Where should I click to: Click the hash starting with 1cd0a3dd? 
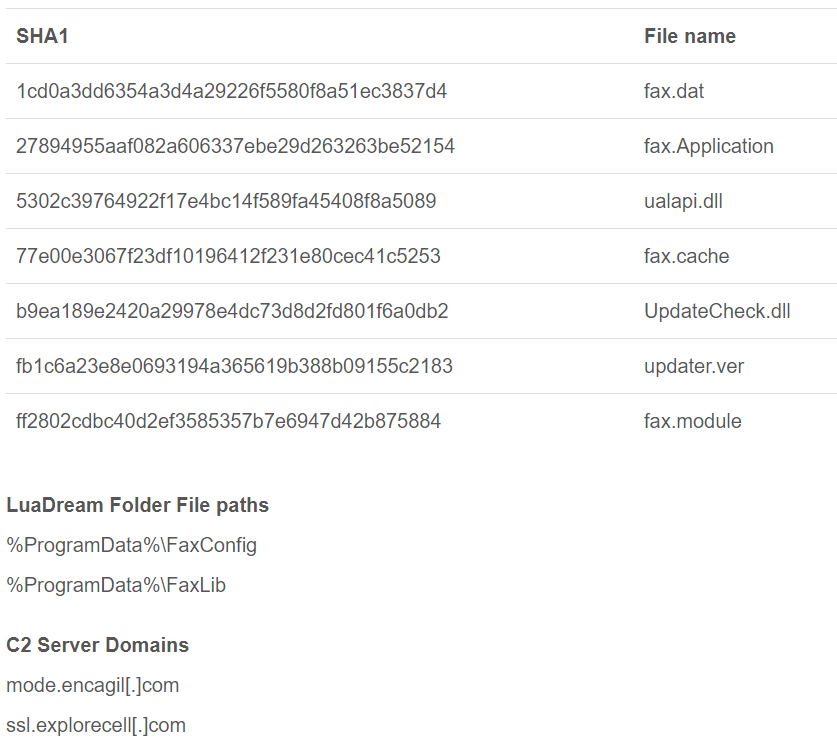(231, 92)
